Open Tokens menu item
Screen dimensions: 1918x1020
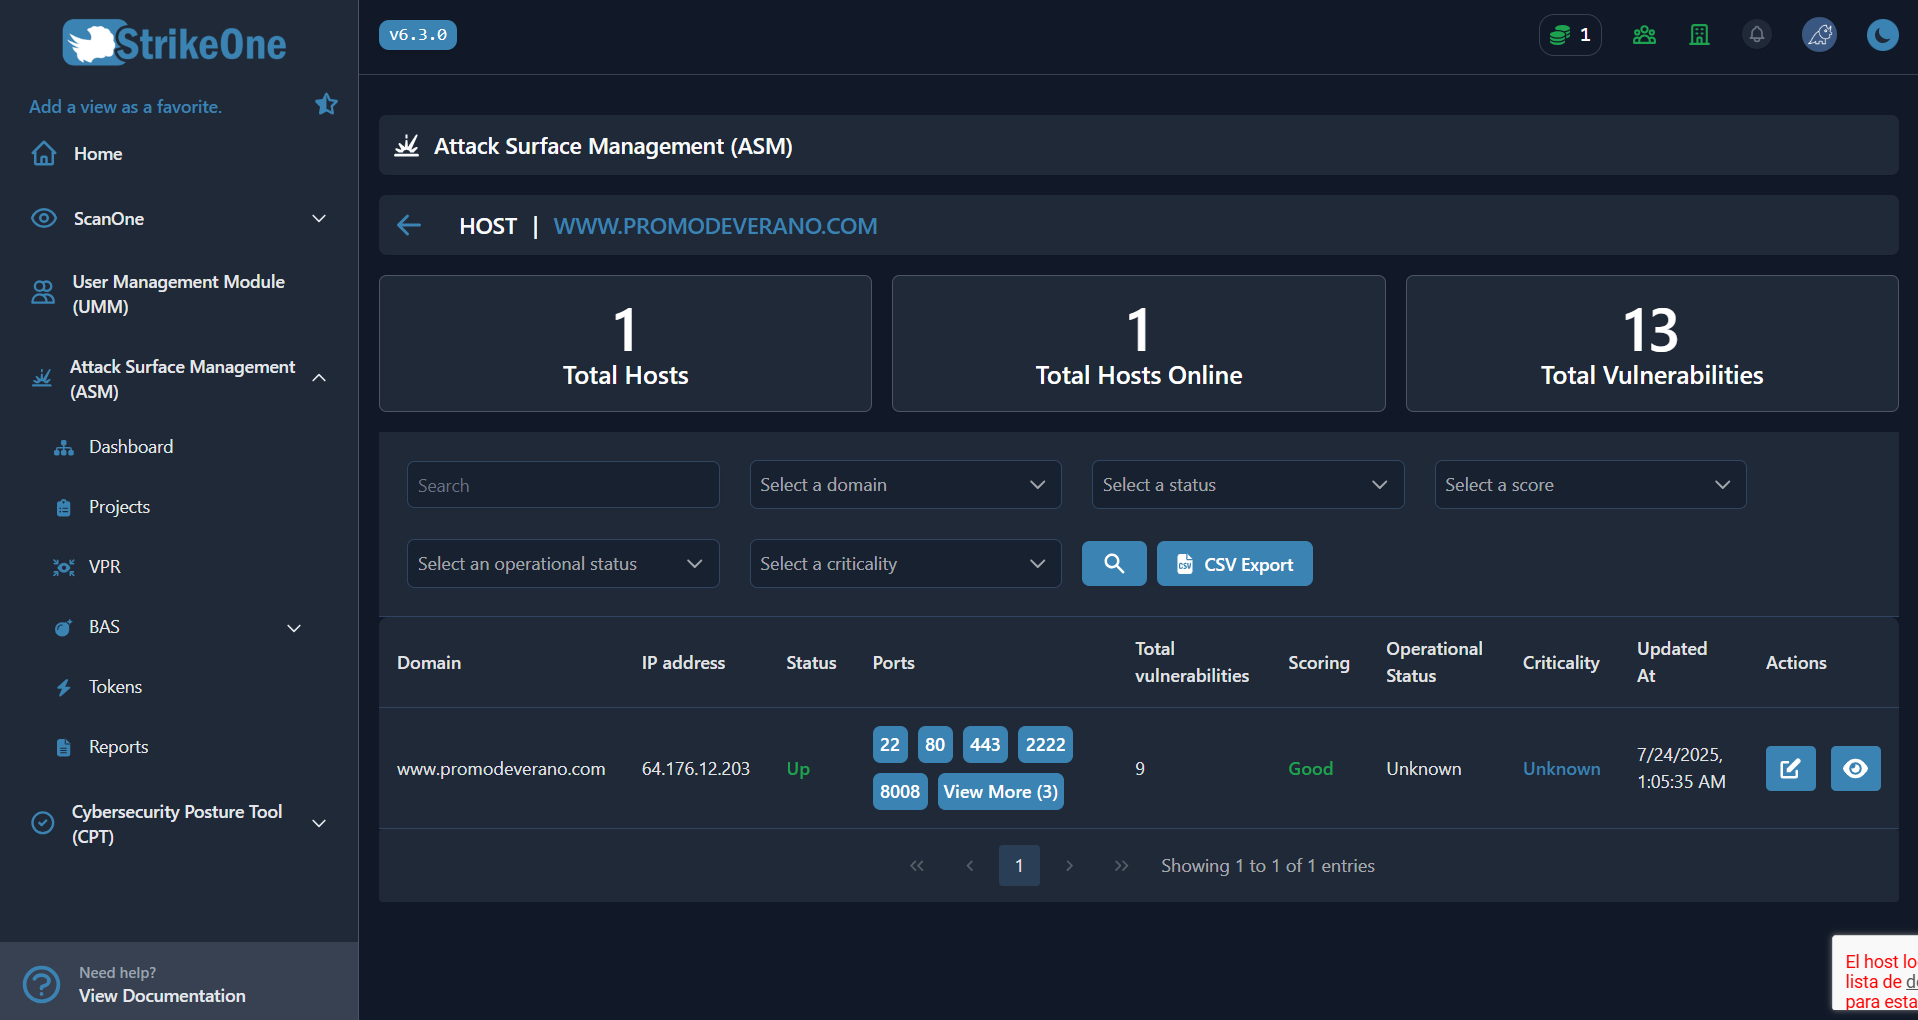pyautogui.click(x=115, y=687)
